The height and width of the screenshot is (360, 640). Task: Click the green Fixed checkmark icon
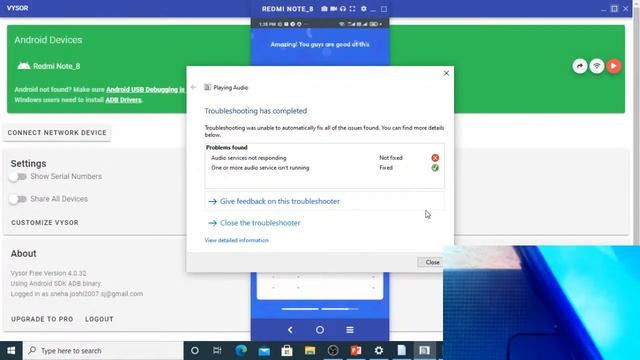point(435,168)
